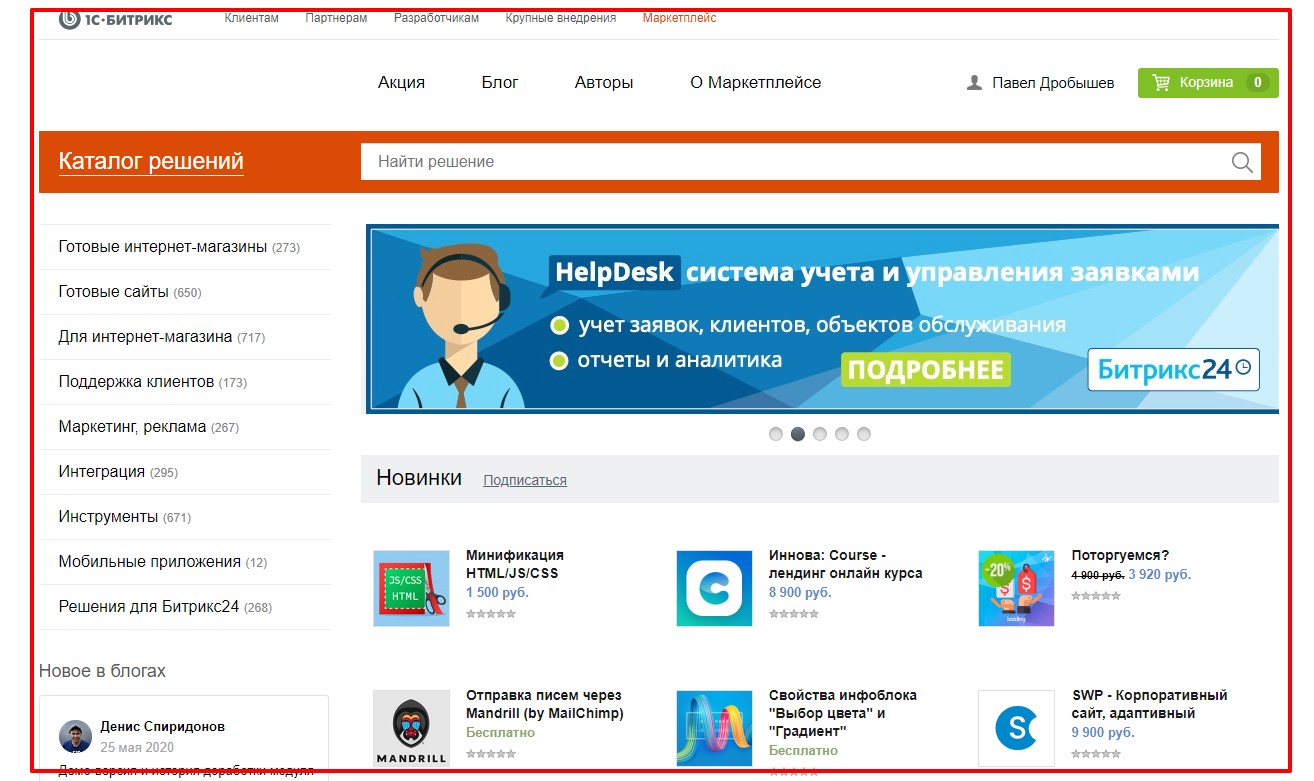Open Свойства инфоблока Выбор цвета title
Screen dimensions: 1314x781
coord(843,713)
